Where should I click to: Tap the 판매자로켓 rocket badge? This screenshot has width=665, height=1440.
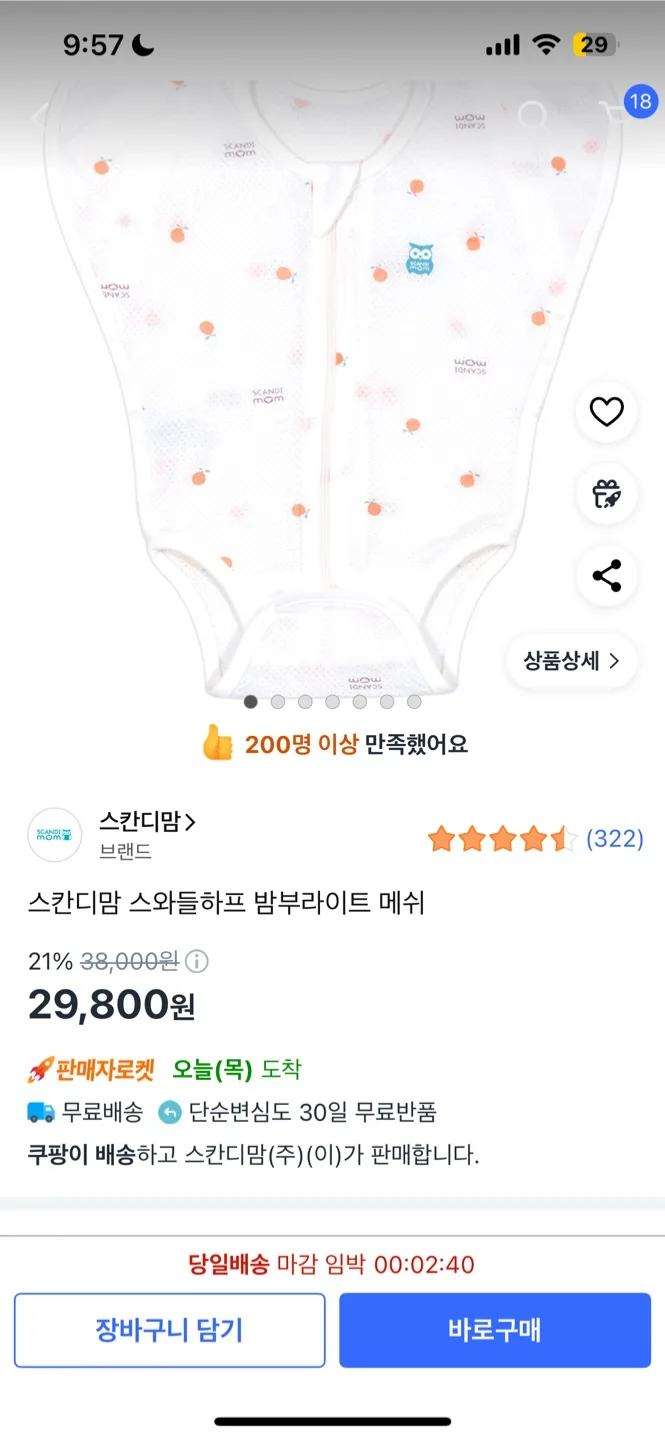91,1069
